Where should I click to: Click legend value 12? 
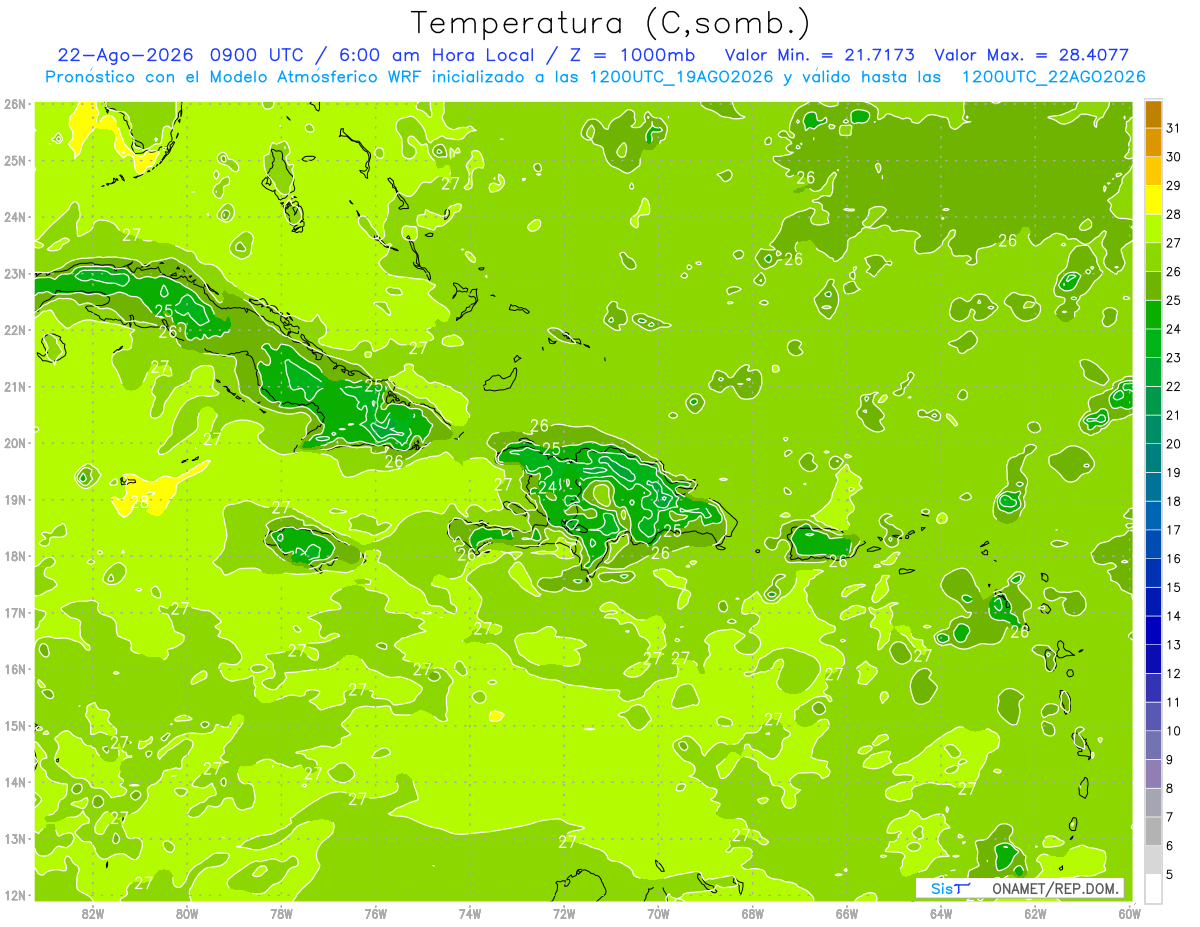tap(1173, 673)
